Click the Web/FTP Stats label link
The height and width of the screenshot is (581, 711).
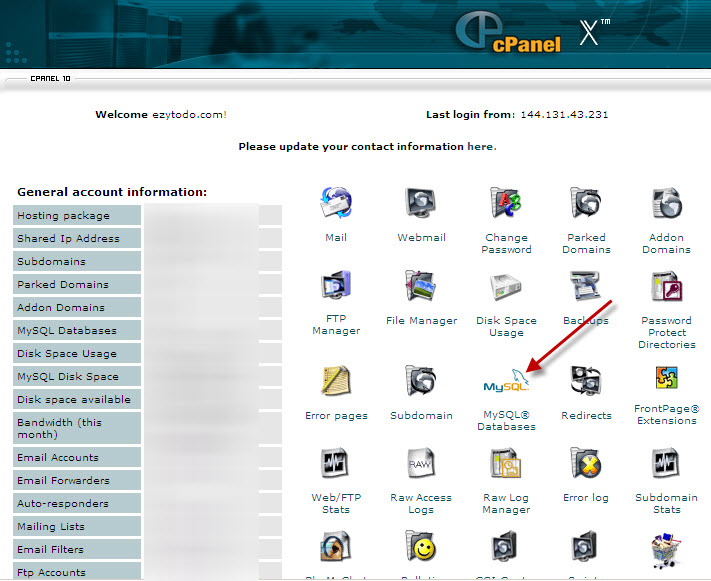click(336, 503)
